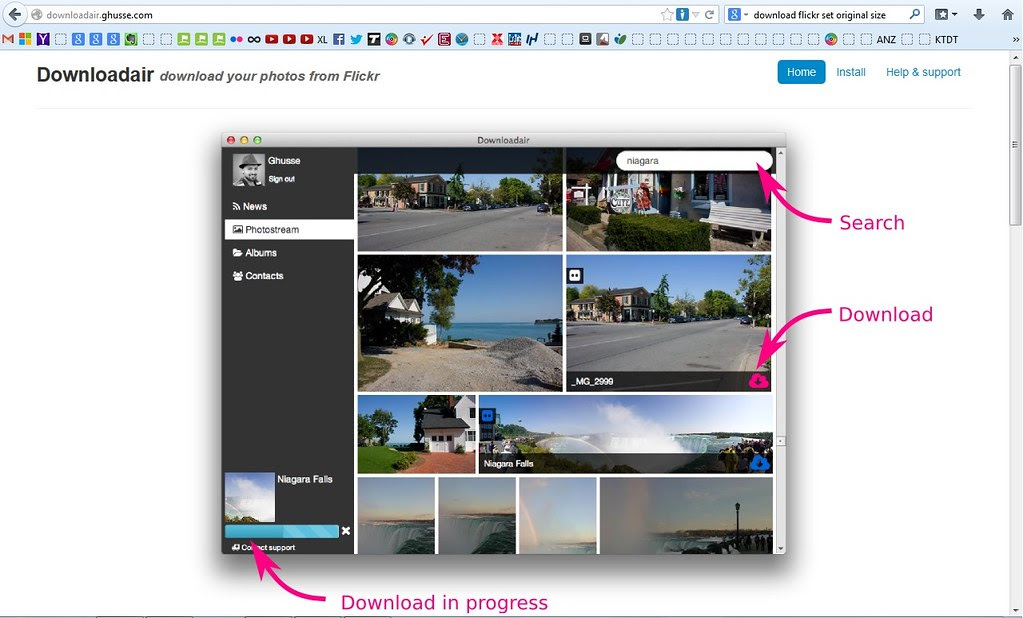Viewport: 1023px width, 618px height.
Task: Click the Contact support link
Action: [264, 548]
